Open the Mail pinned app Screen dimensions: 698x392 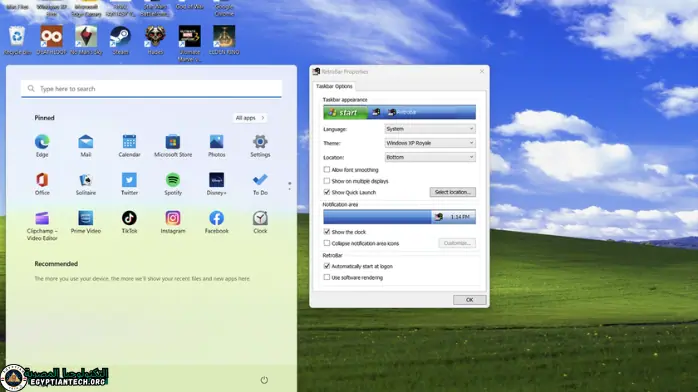[x=85, y=146]
